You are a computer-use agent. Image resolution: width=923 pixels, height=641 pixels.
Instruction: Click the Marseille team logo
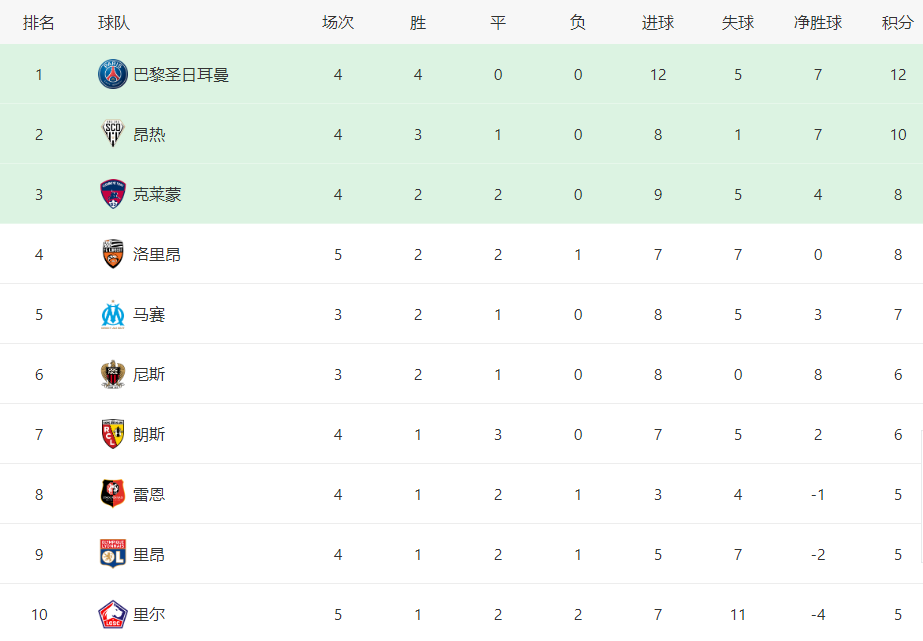pos(112,315)
